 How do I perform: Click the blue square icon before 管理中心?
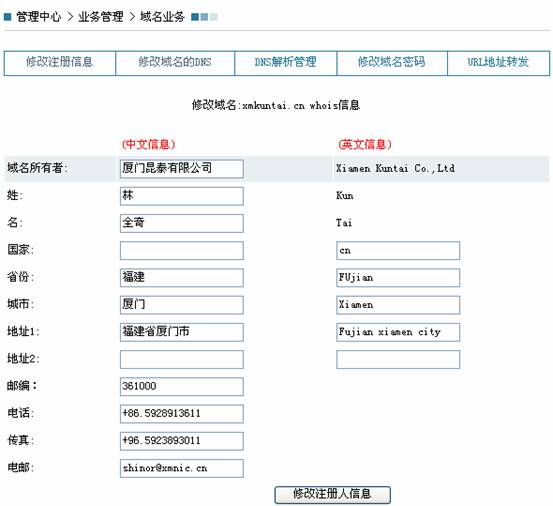(7, 17)
